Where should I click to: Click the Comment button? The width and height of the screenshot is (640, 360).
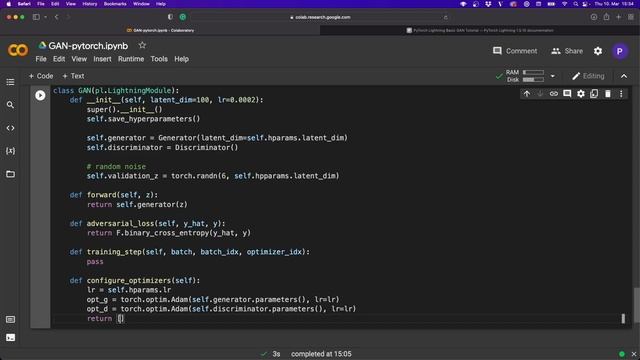tap(515, 51)
